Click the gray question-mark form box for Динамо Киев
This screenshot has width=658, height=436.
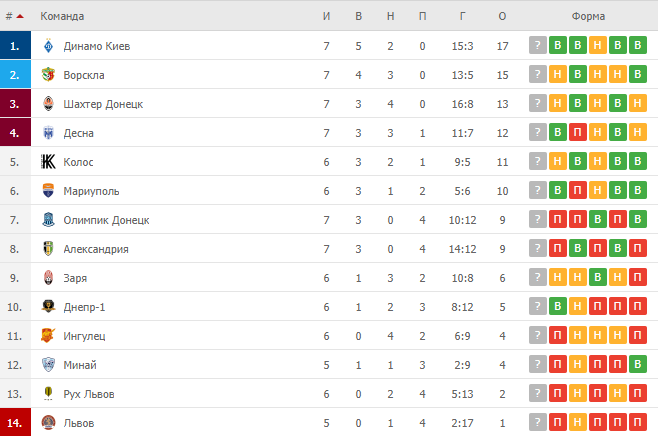point(538,46)
